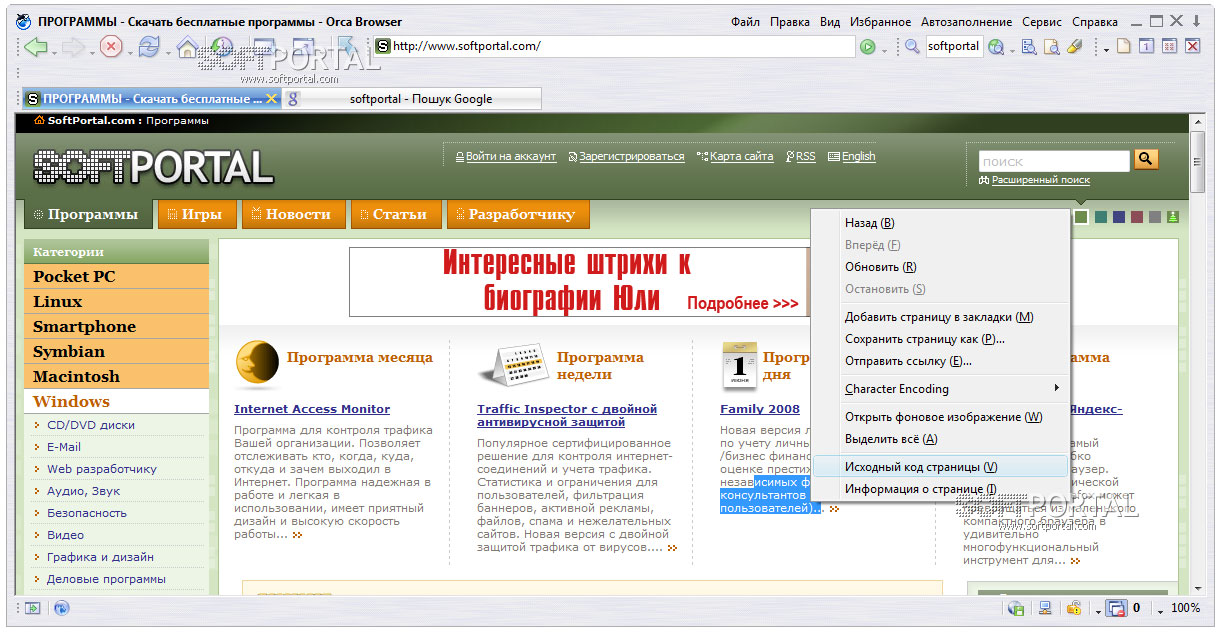Toggle the highlighter marker tool
1219x633 pixels.
(1075, 46)
